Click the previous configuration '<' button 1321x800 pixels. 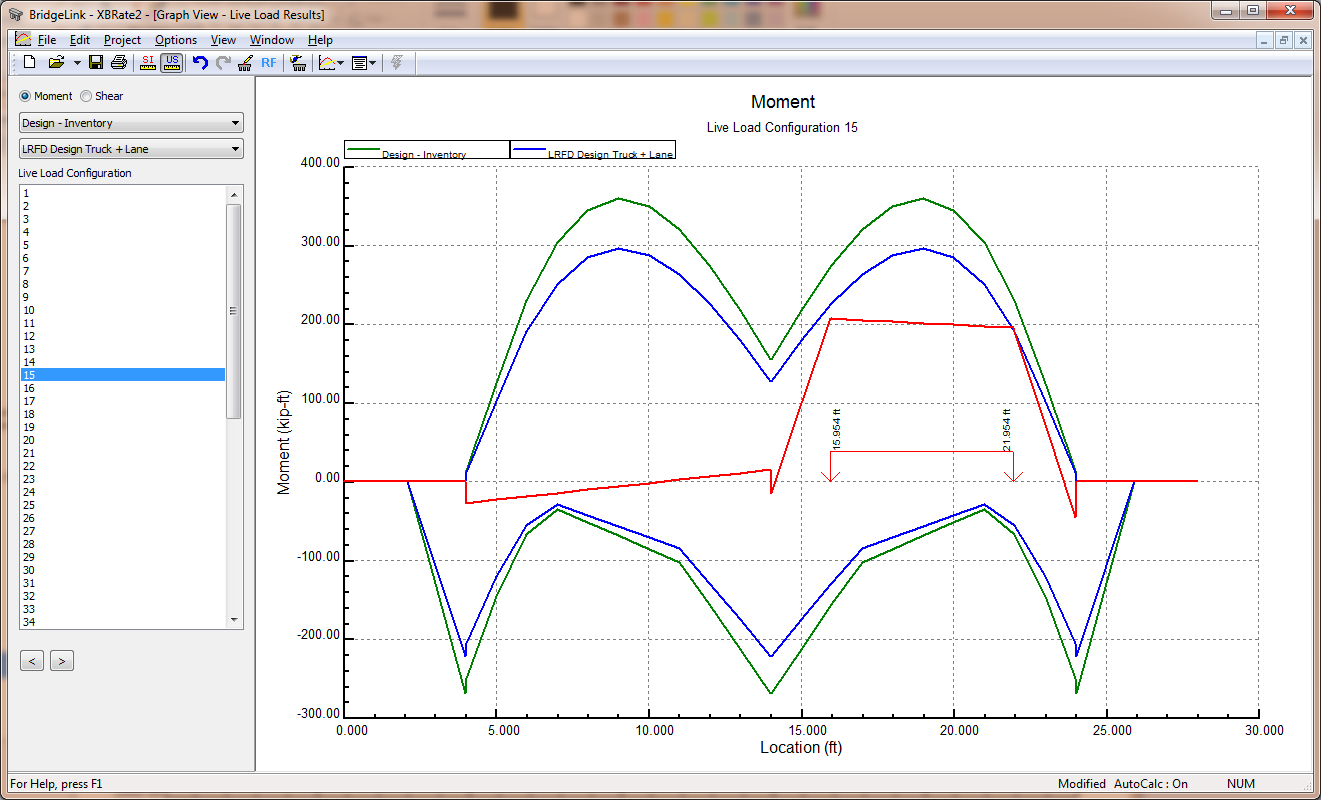coord(32,661)
